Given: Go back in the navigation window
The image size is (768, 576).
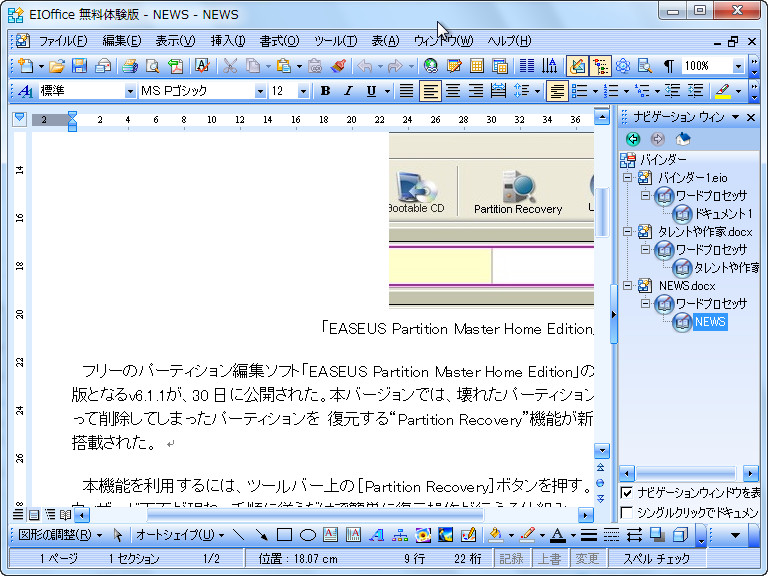Looking at the screenshot, I should pos(633,140).
